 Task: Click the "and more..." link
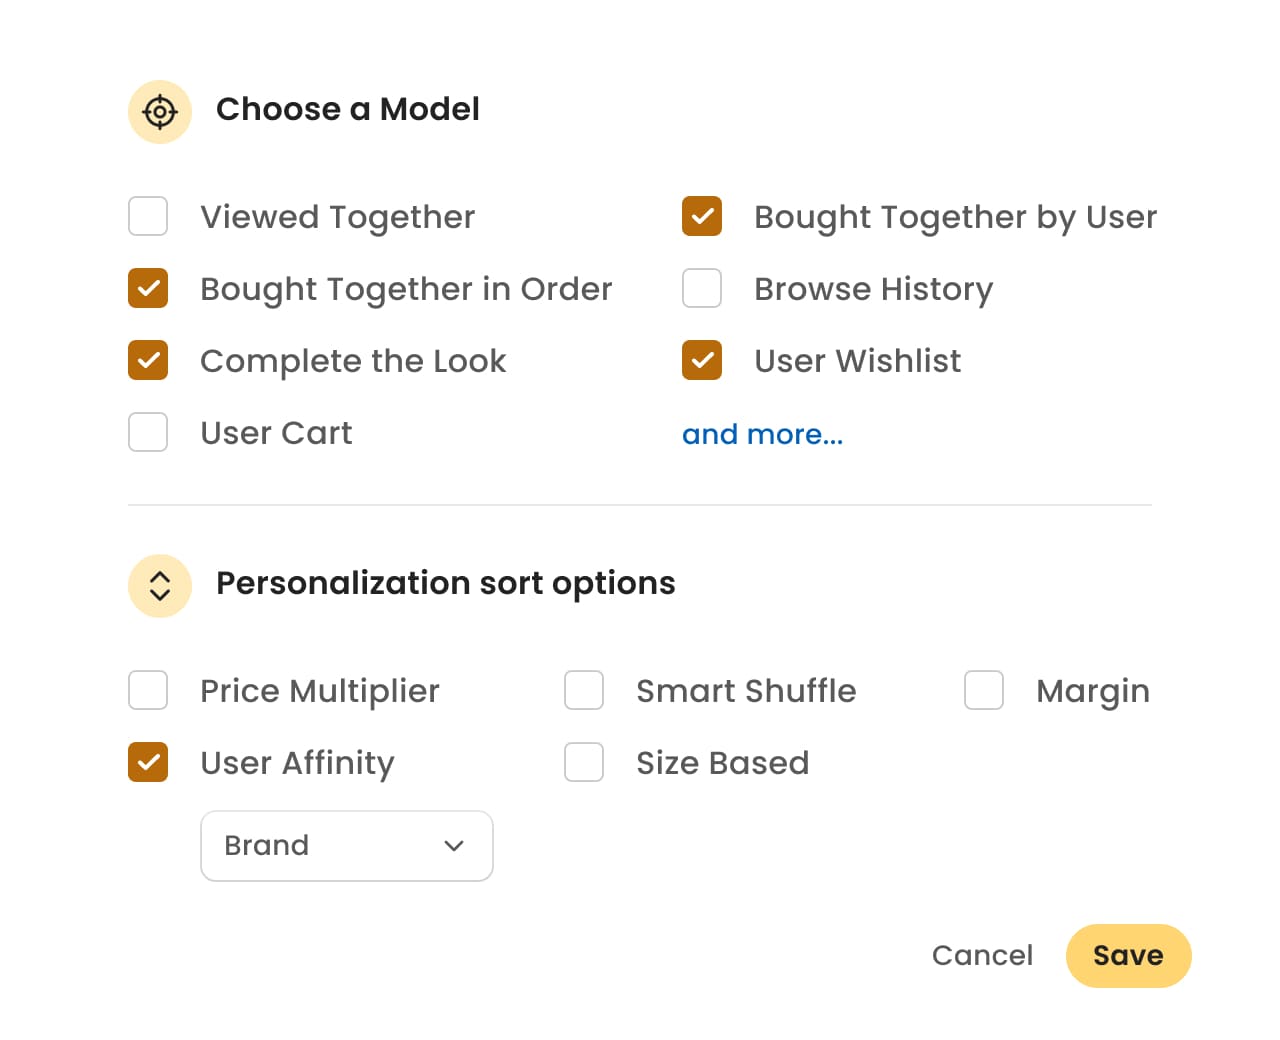762,434
